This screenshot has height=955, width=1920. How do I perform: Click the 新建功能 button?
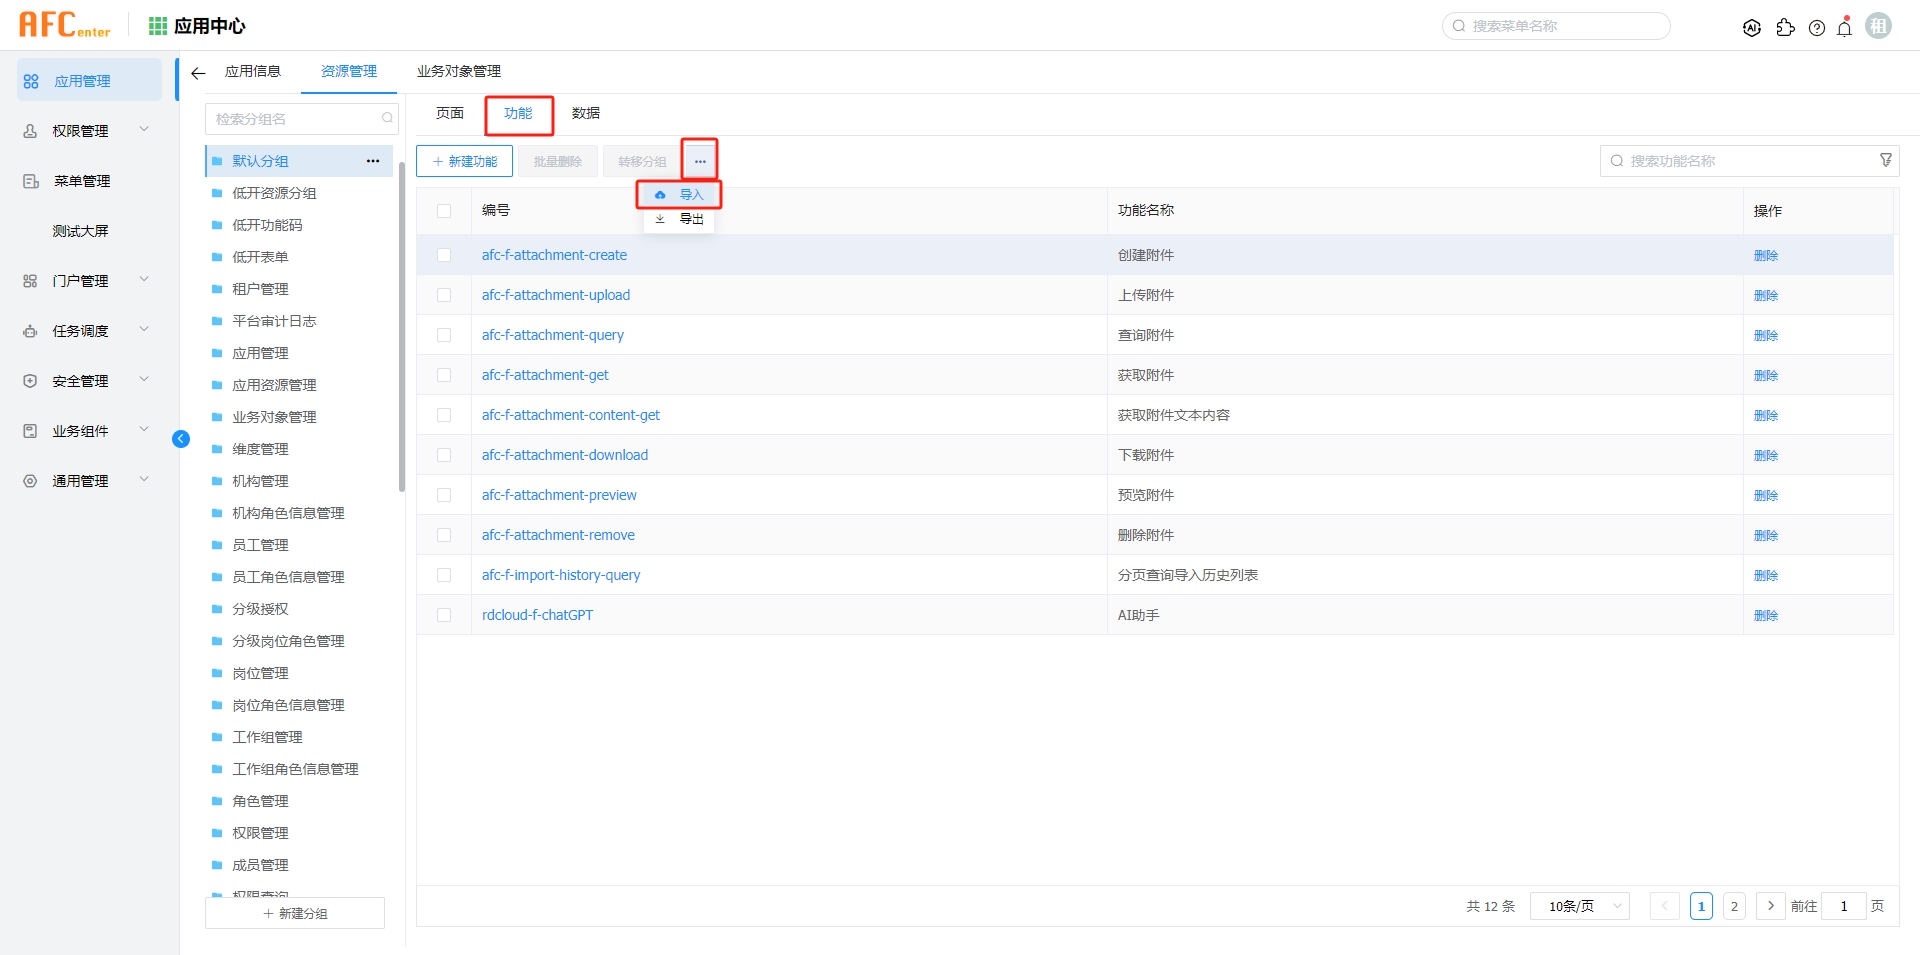[465, 161]
